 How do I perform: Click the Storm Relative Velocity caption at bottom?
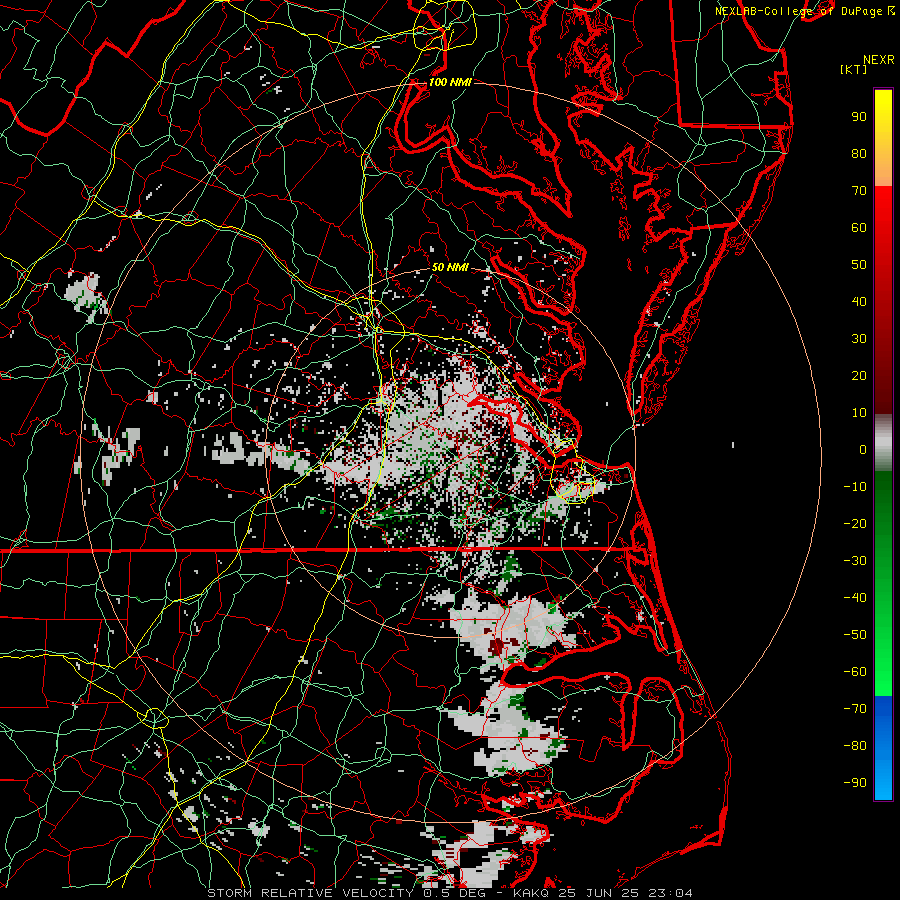449,893
